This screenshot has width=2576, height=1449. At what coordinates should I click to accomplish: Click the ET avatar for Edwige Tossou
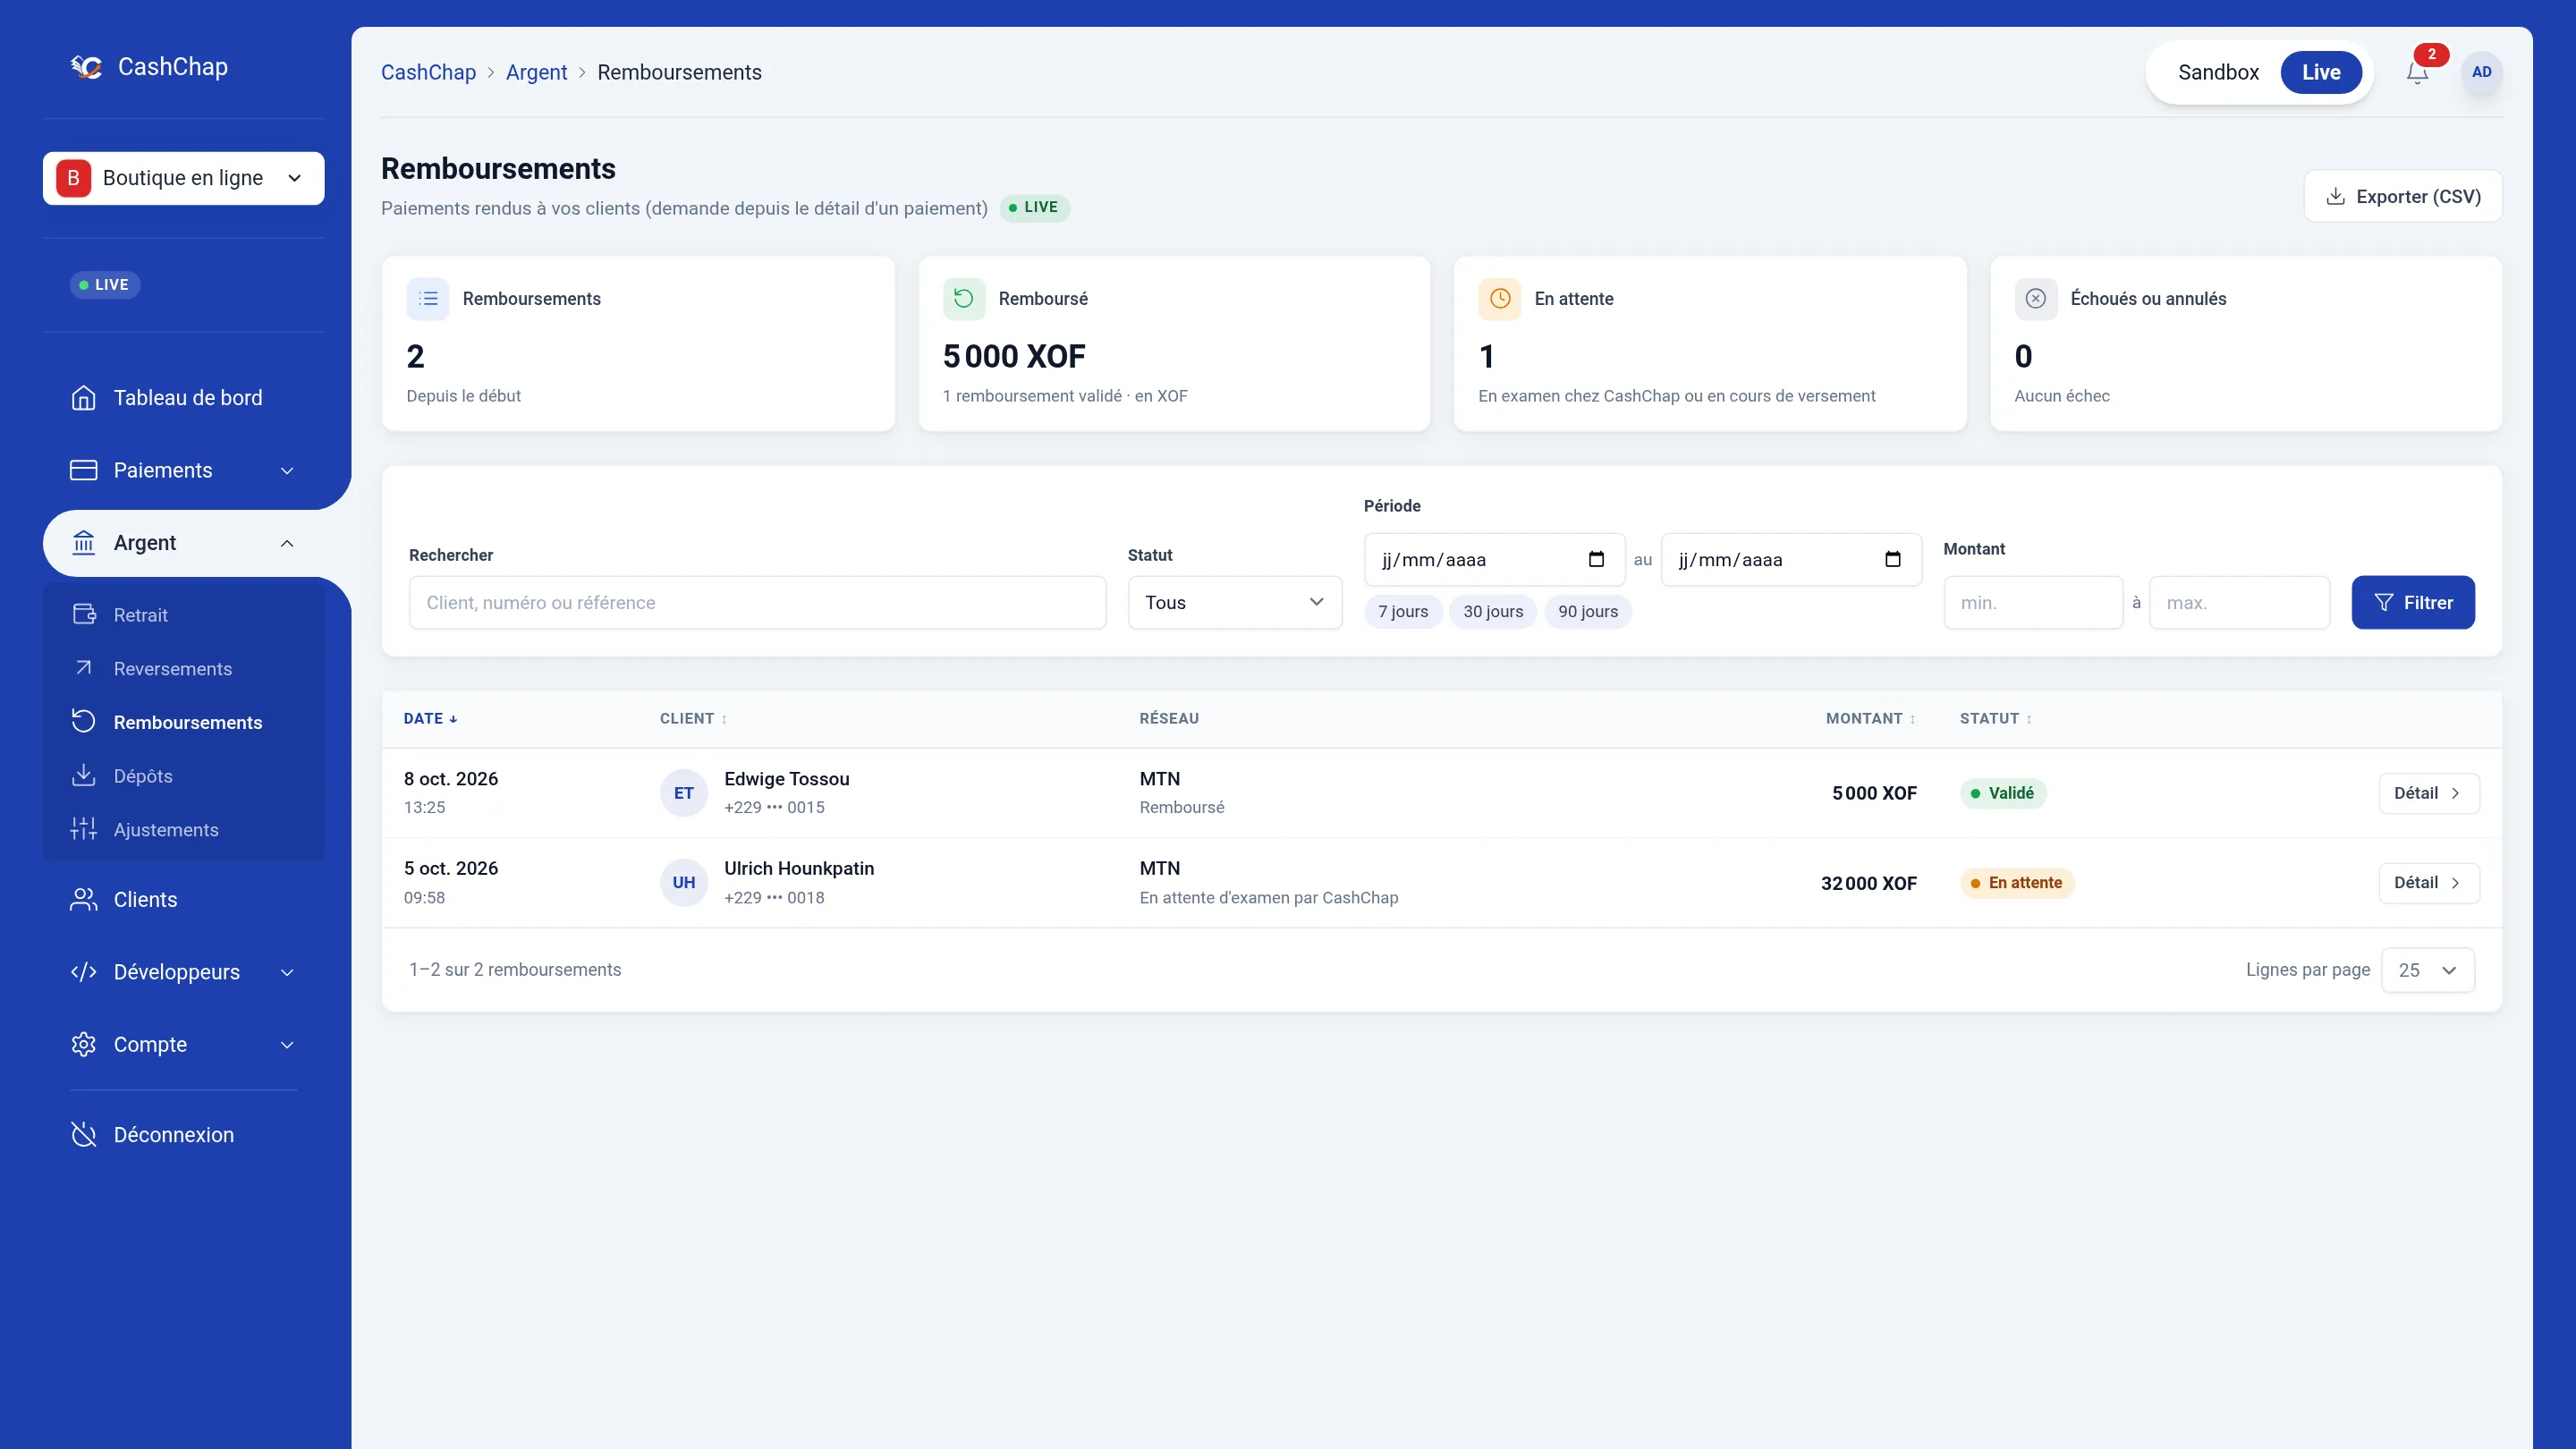(x=684, y=793)
